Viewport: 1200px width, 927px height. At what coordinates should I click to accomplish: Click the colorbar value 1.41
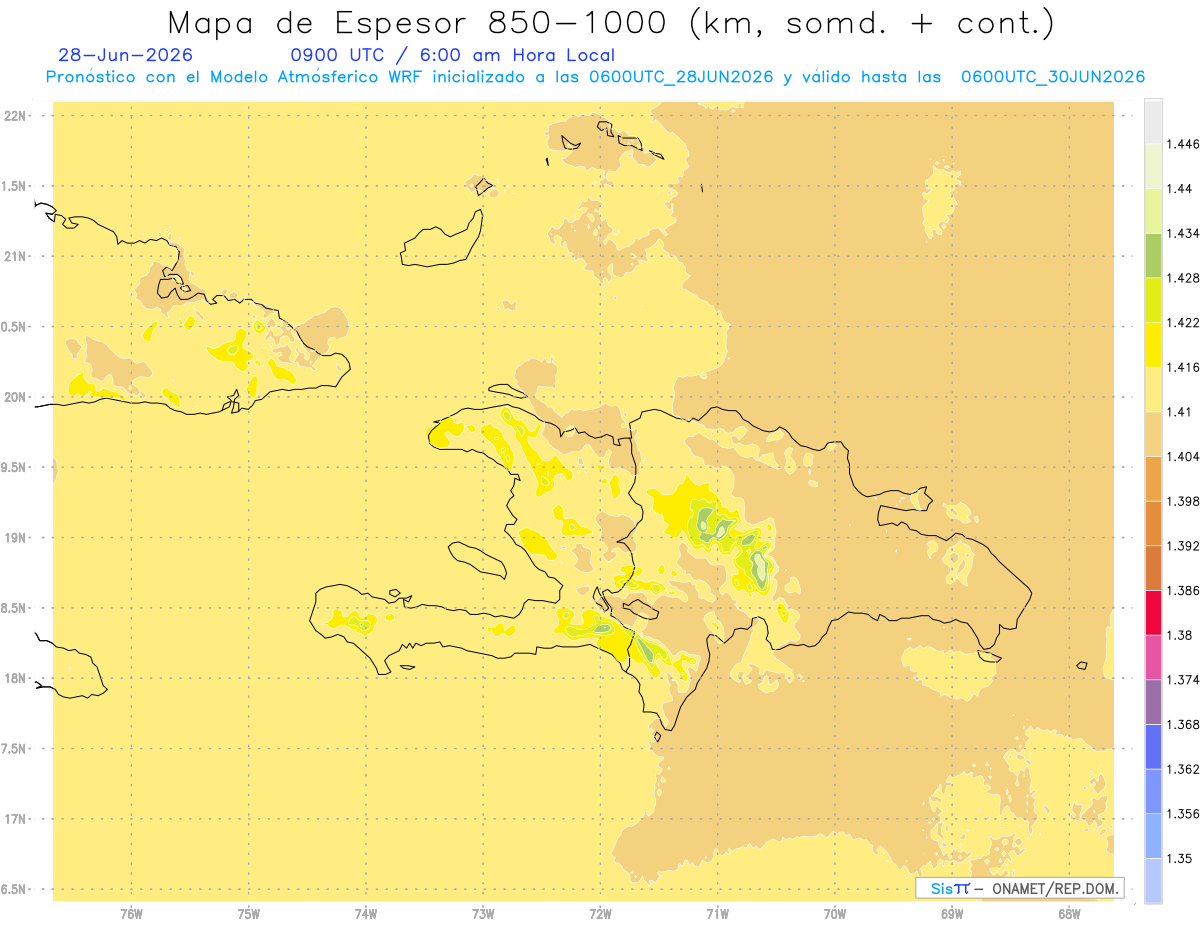click(x=1178, y=412)
